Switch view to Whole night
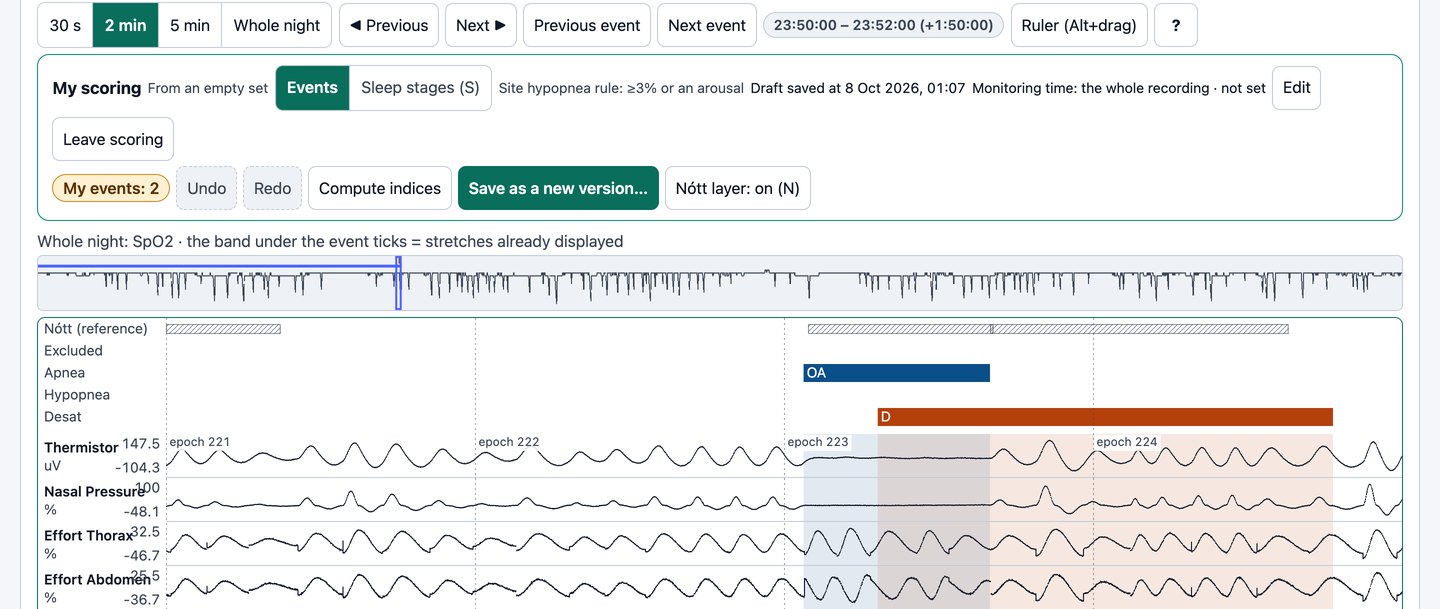The width and height of the screenshot is (1440, 609). pos(277,25)
